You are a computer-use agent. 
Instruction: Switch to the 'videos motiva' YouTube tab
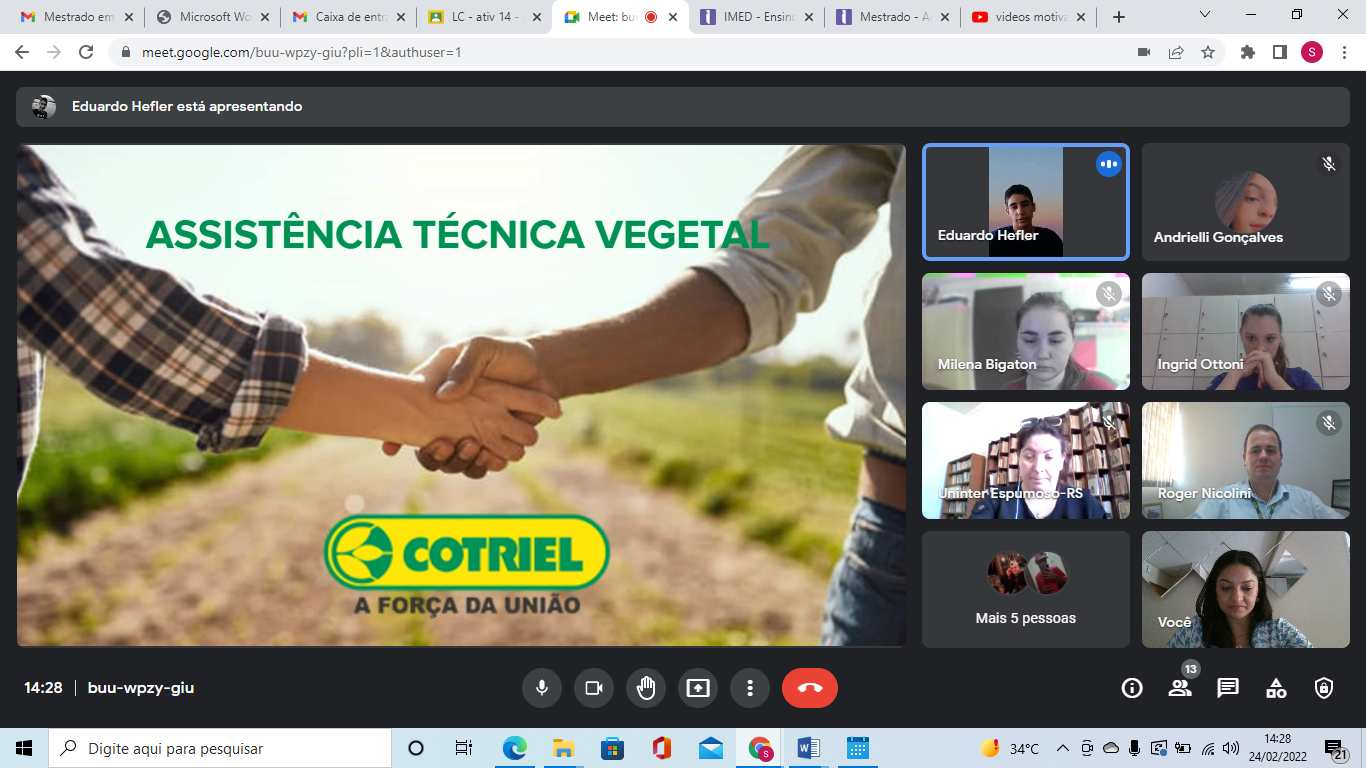1028,17
